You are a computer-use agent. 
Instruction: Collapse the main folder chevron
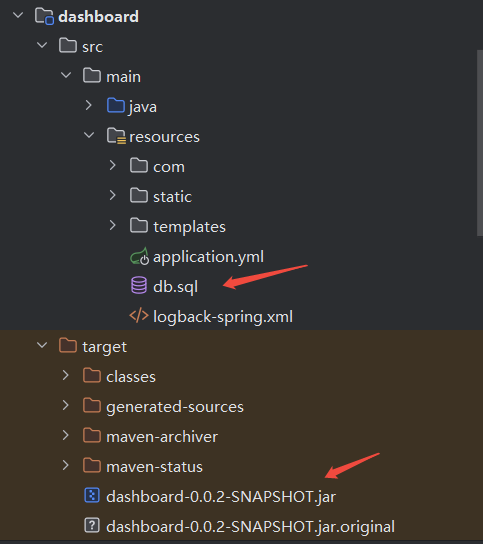coord(66,75)
